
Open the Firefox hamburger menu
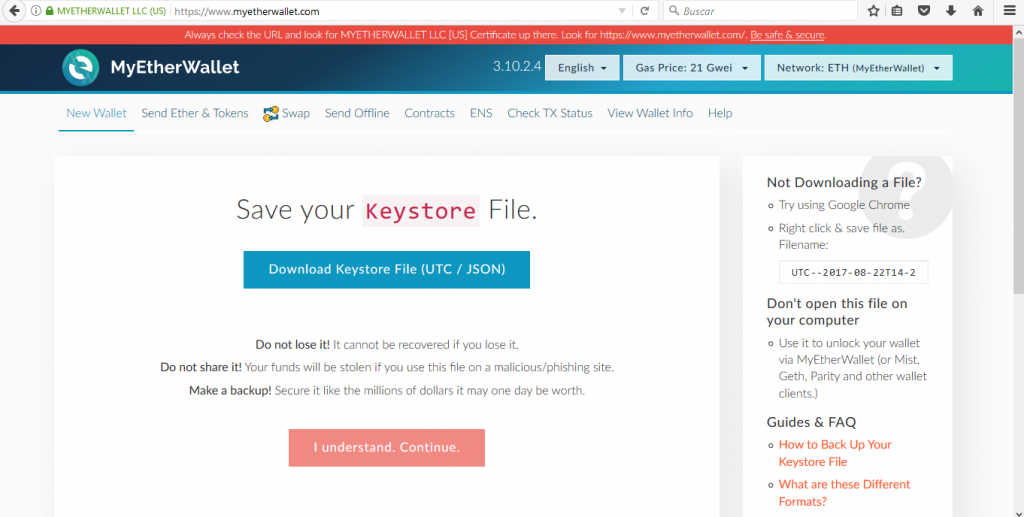coord(1010,11)
